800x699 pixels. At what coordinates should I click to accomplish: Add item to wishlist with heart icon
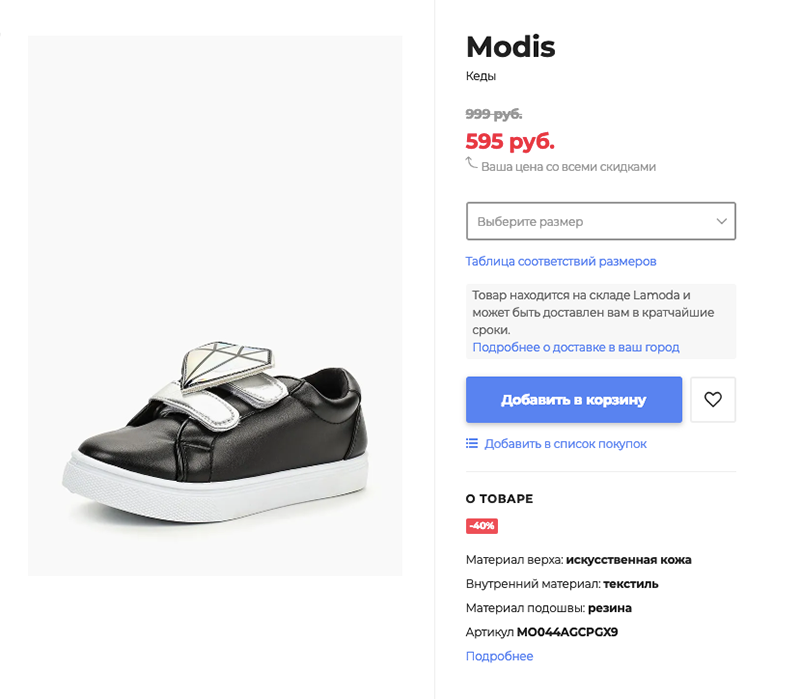pyautogui.click(x=713, y=400)
